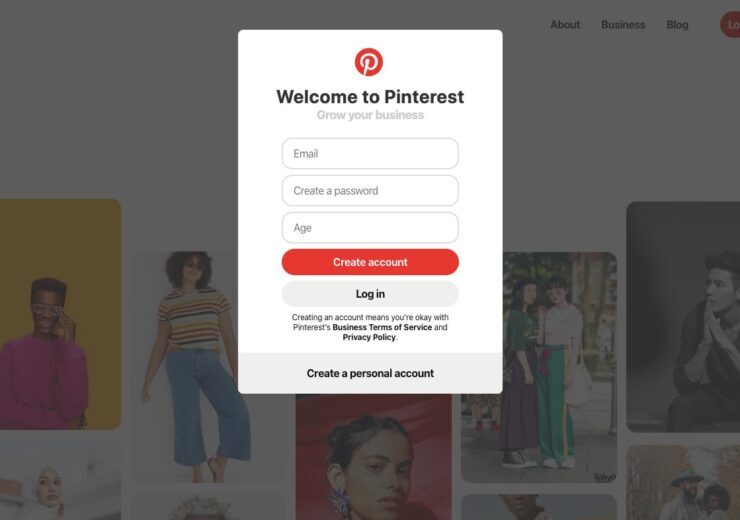Submit with the red Create account button
740x520 pixels.
[370, 262]
